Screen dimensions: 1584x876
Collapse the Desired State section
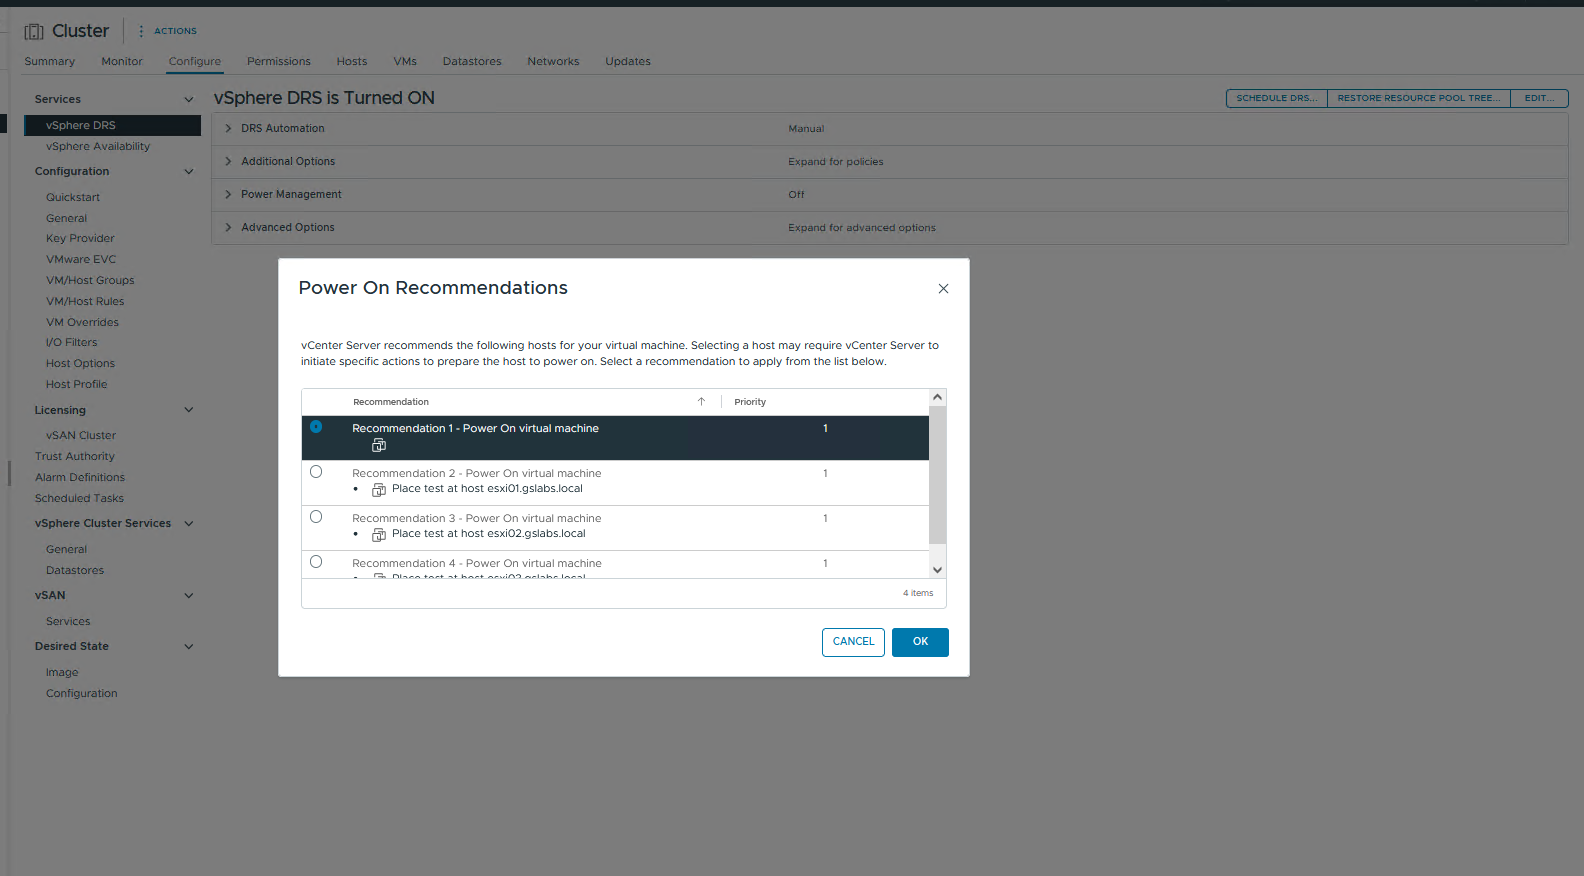[189, 646]
